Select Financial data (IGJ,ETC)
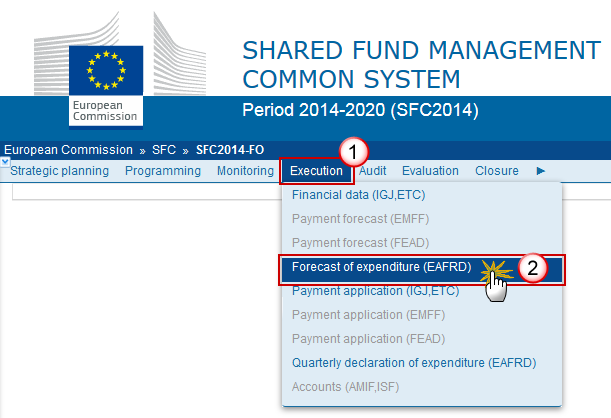This screenshot has height=418, width=611. click(x=358, y=195)
